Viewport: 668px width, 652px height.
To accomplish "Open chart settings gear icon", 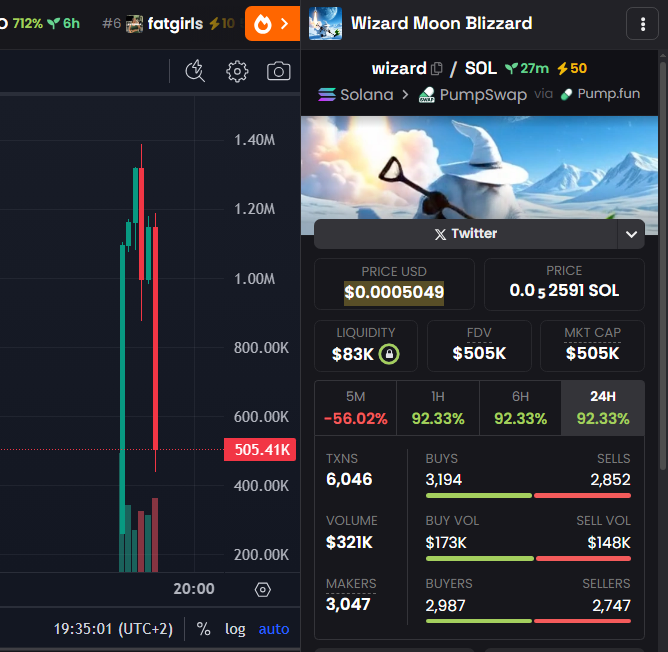I will (x=237, y=71).
